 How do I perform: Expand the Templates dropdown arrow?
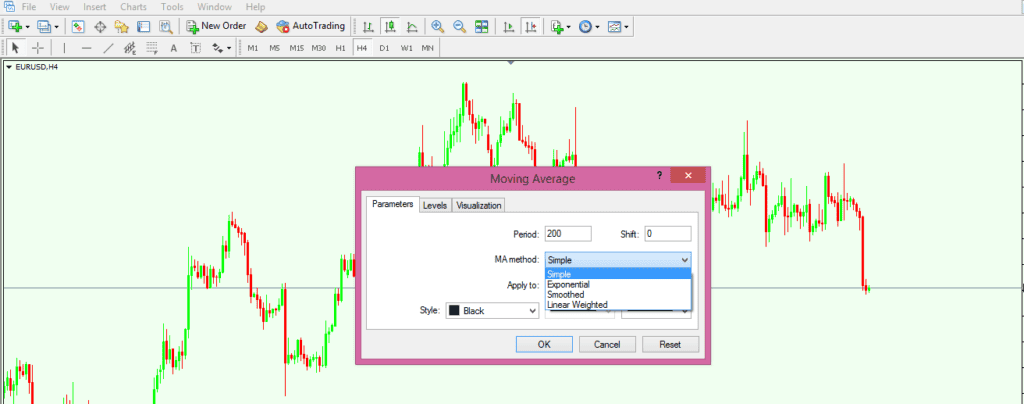coord(626,27)
